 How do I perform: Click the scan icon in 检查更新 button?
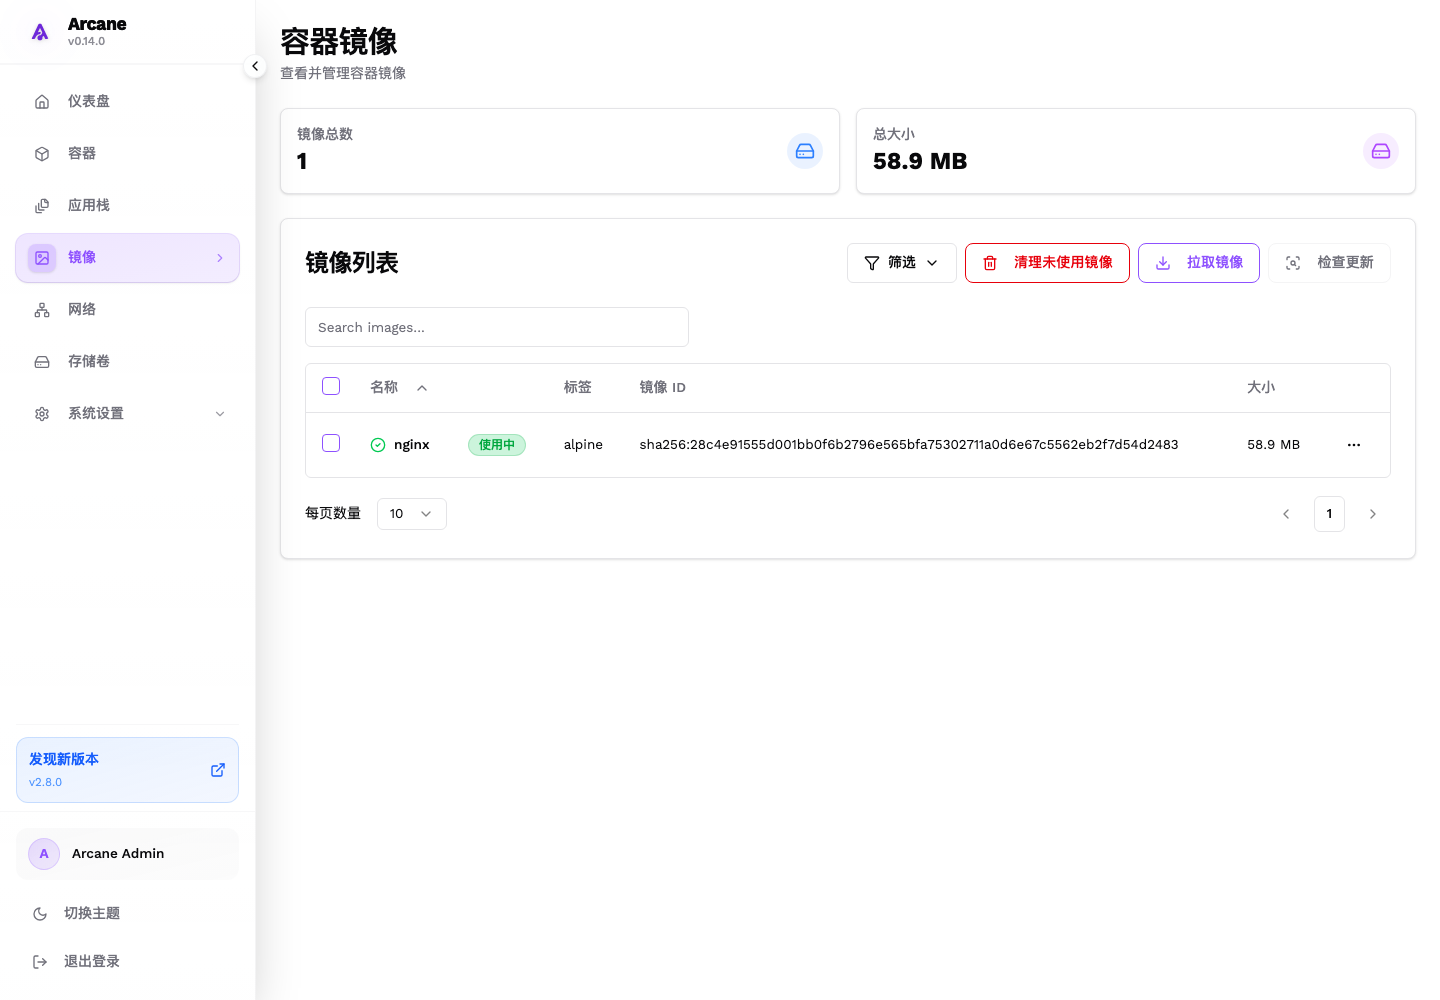[1293, 263]
